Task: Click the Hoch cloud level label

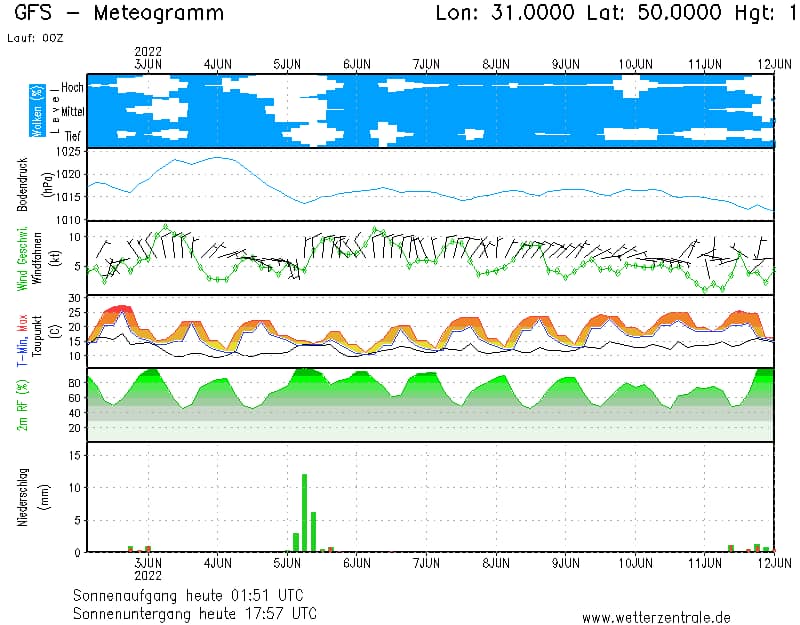Action: (x=72, y=88)
